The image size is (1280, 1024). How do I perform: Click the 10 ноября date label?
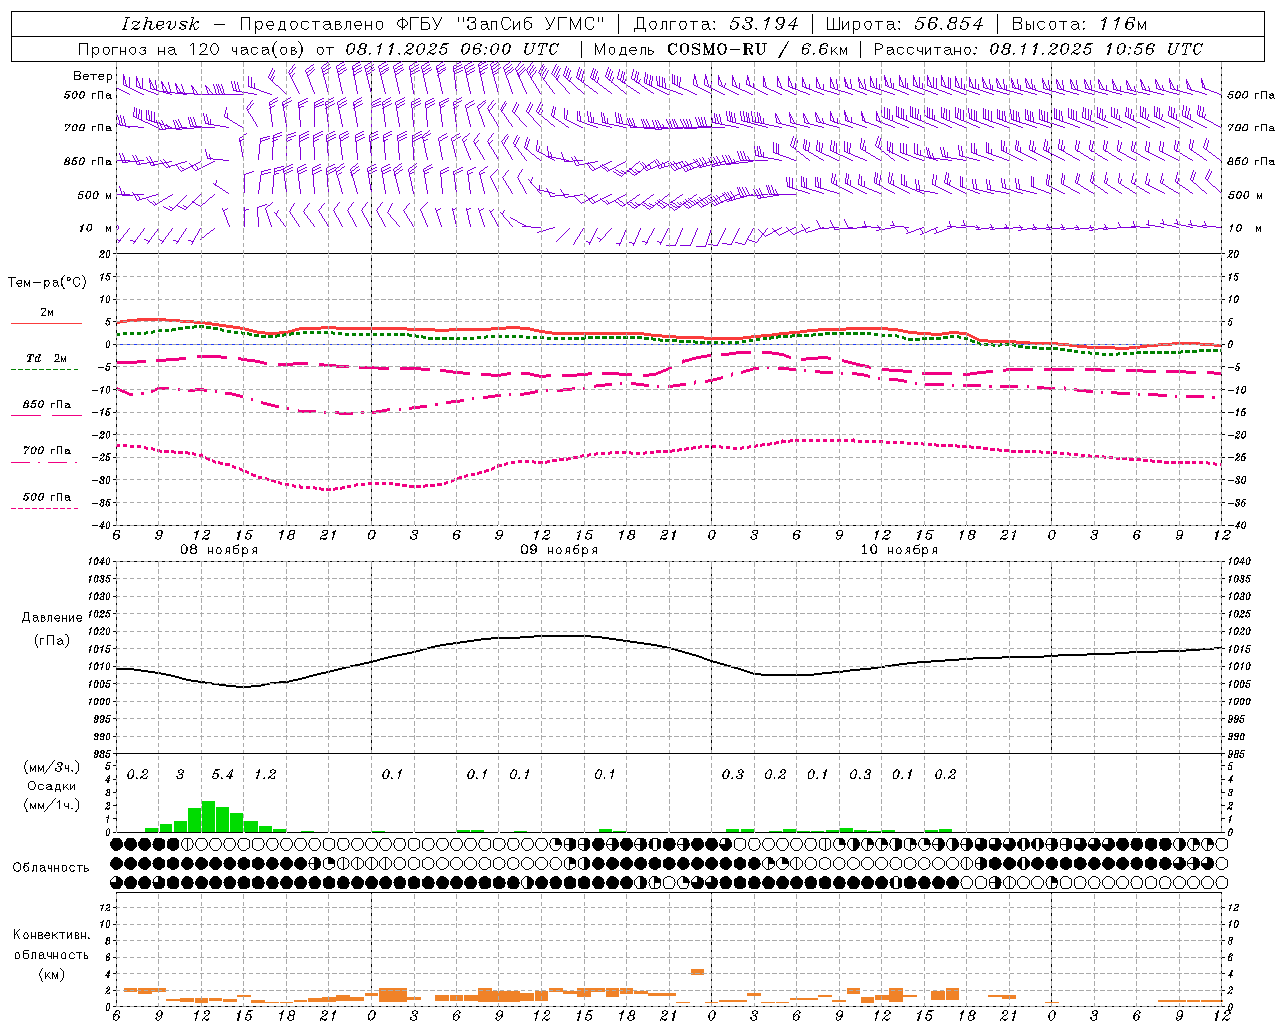click(899, 550)
